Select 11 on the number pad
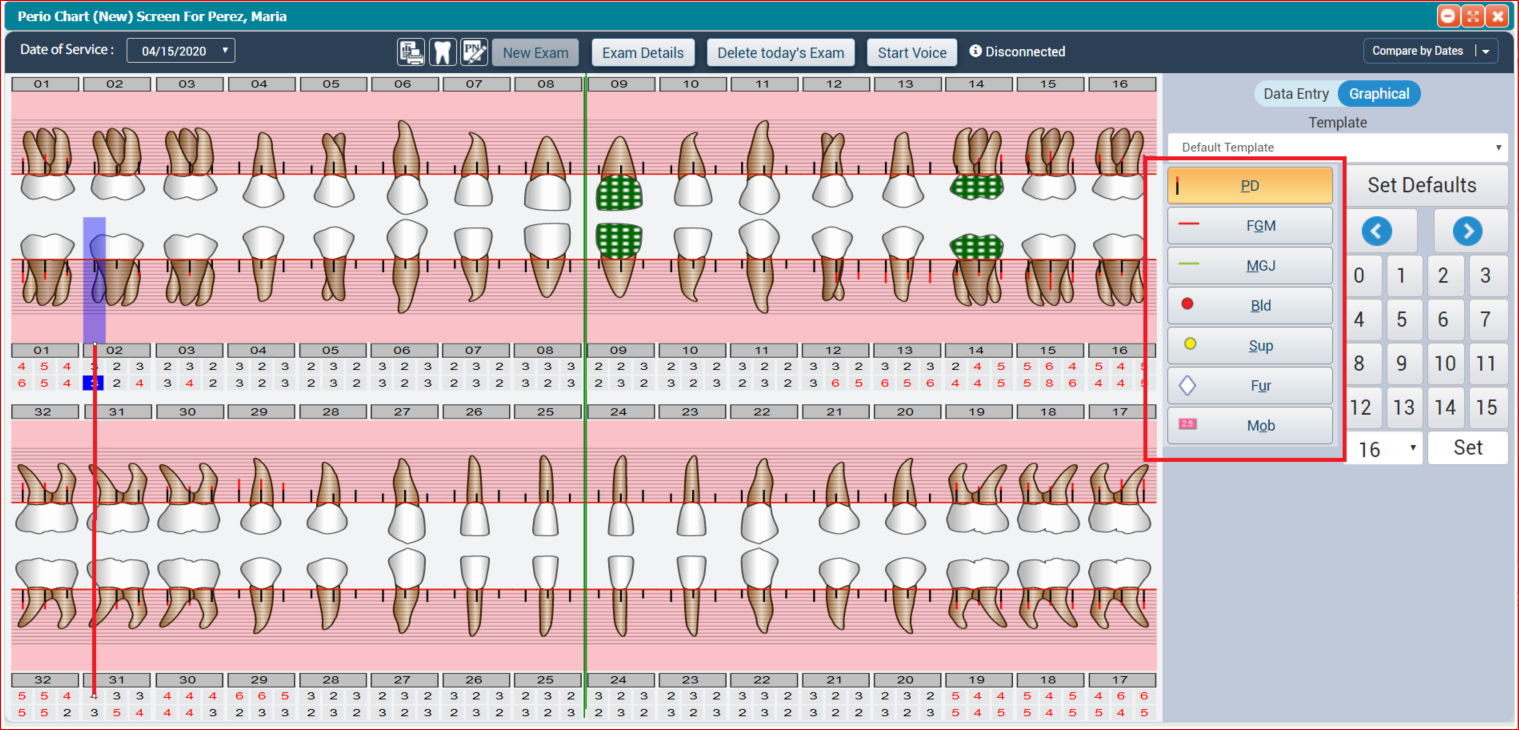Viewport: 1519px width, 730px height. 1487,364
